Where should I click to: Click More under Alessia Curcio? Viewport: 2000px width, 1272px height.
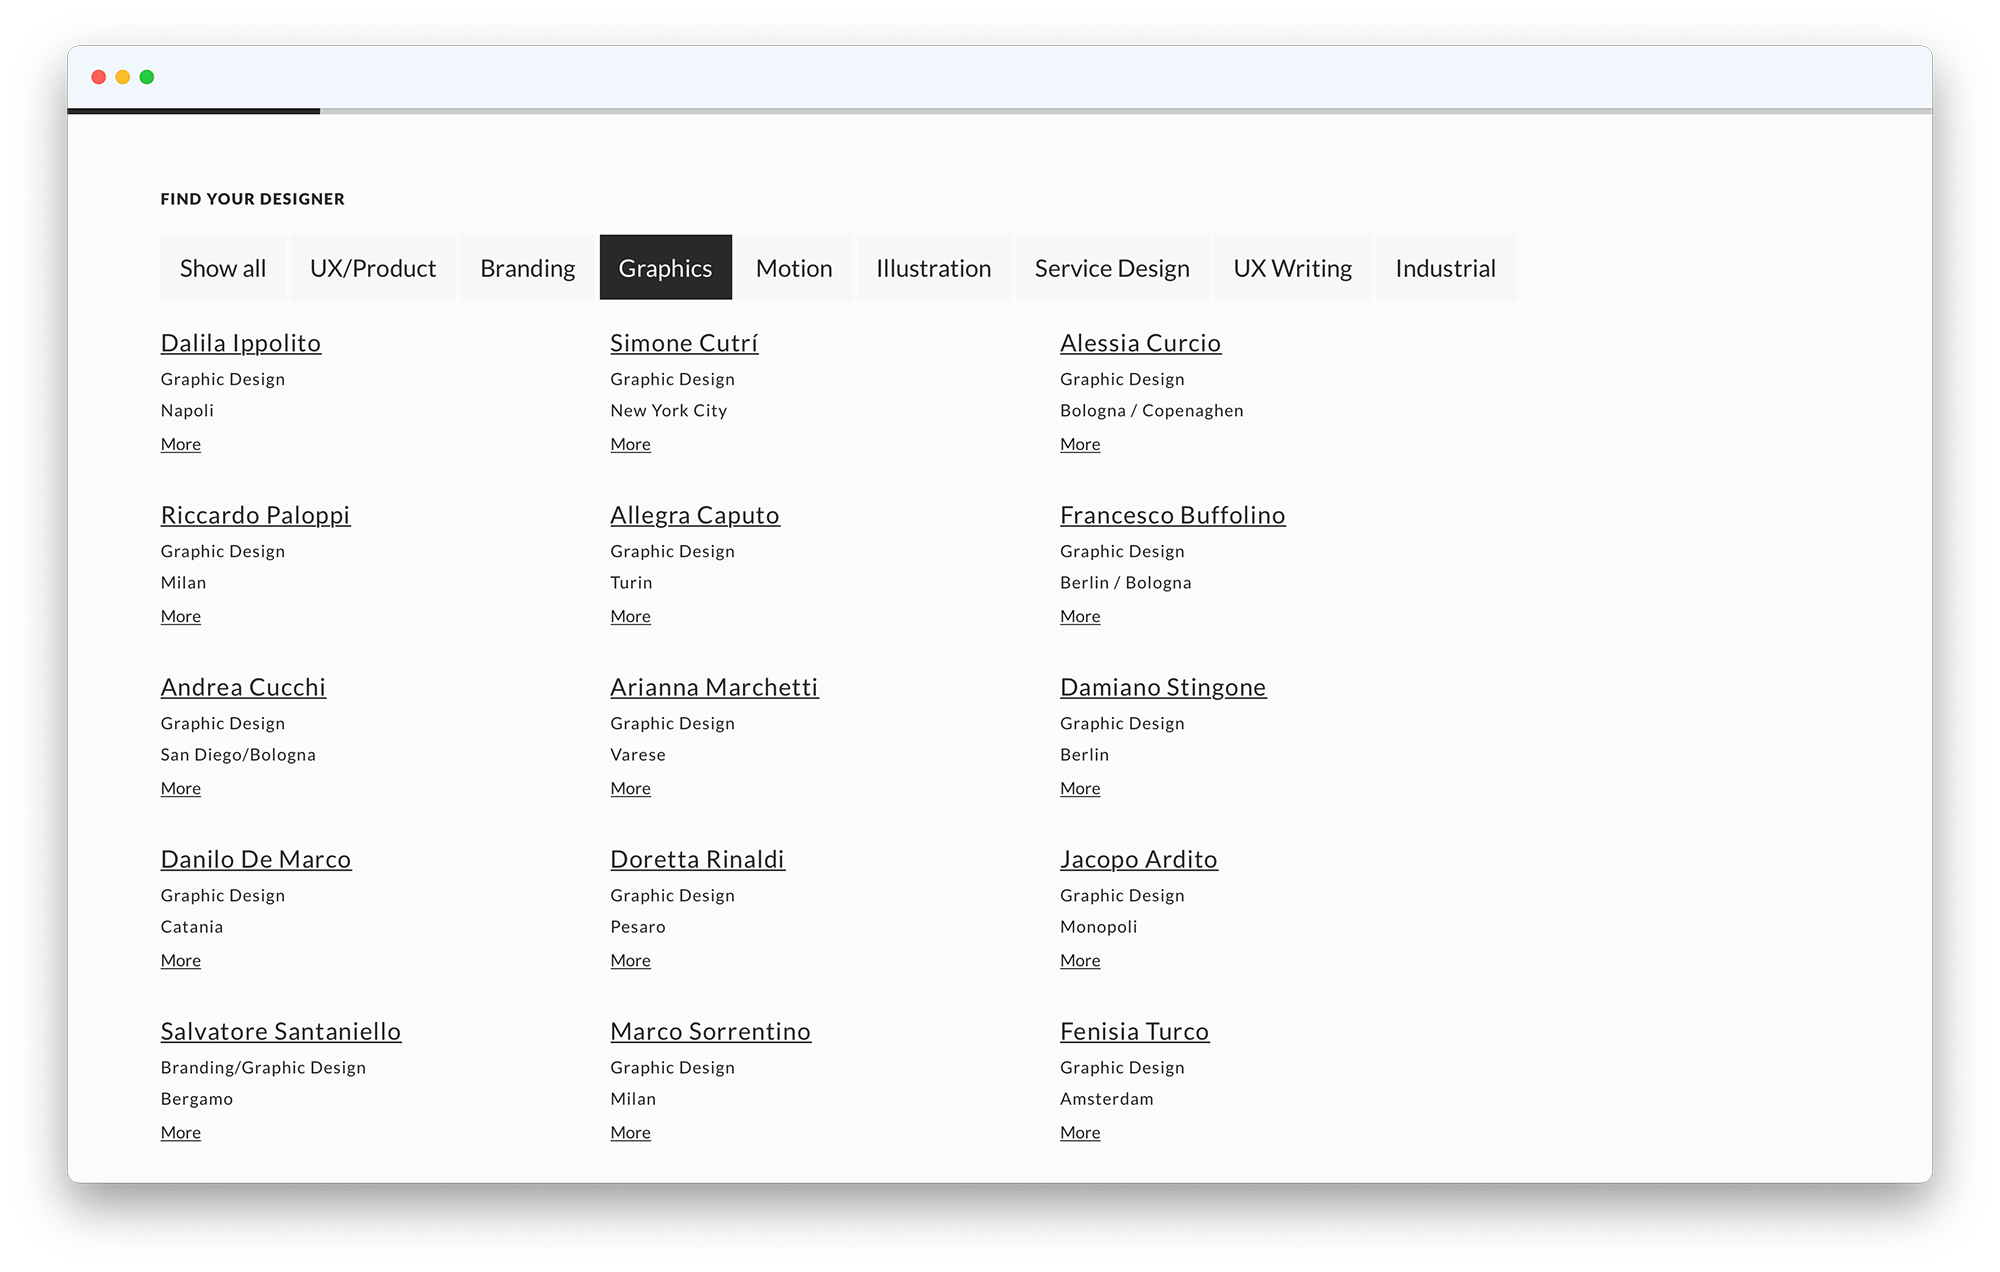(1080, 444)
